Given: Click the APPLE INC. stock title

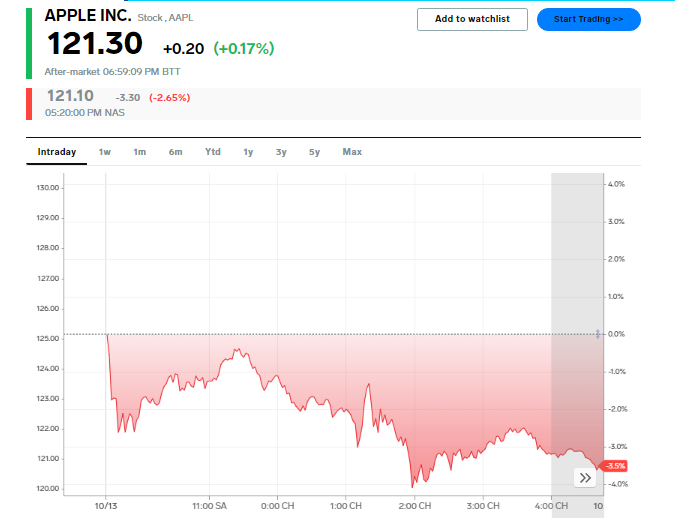Looking at the screenshot, I should coord(87,16).
